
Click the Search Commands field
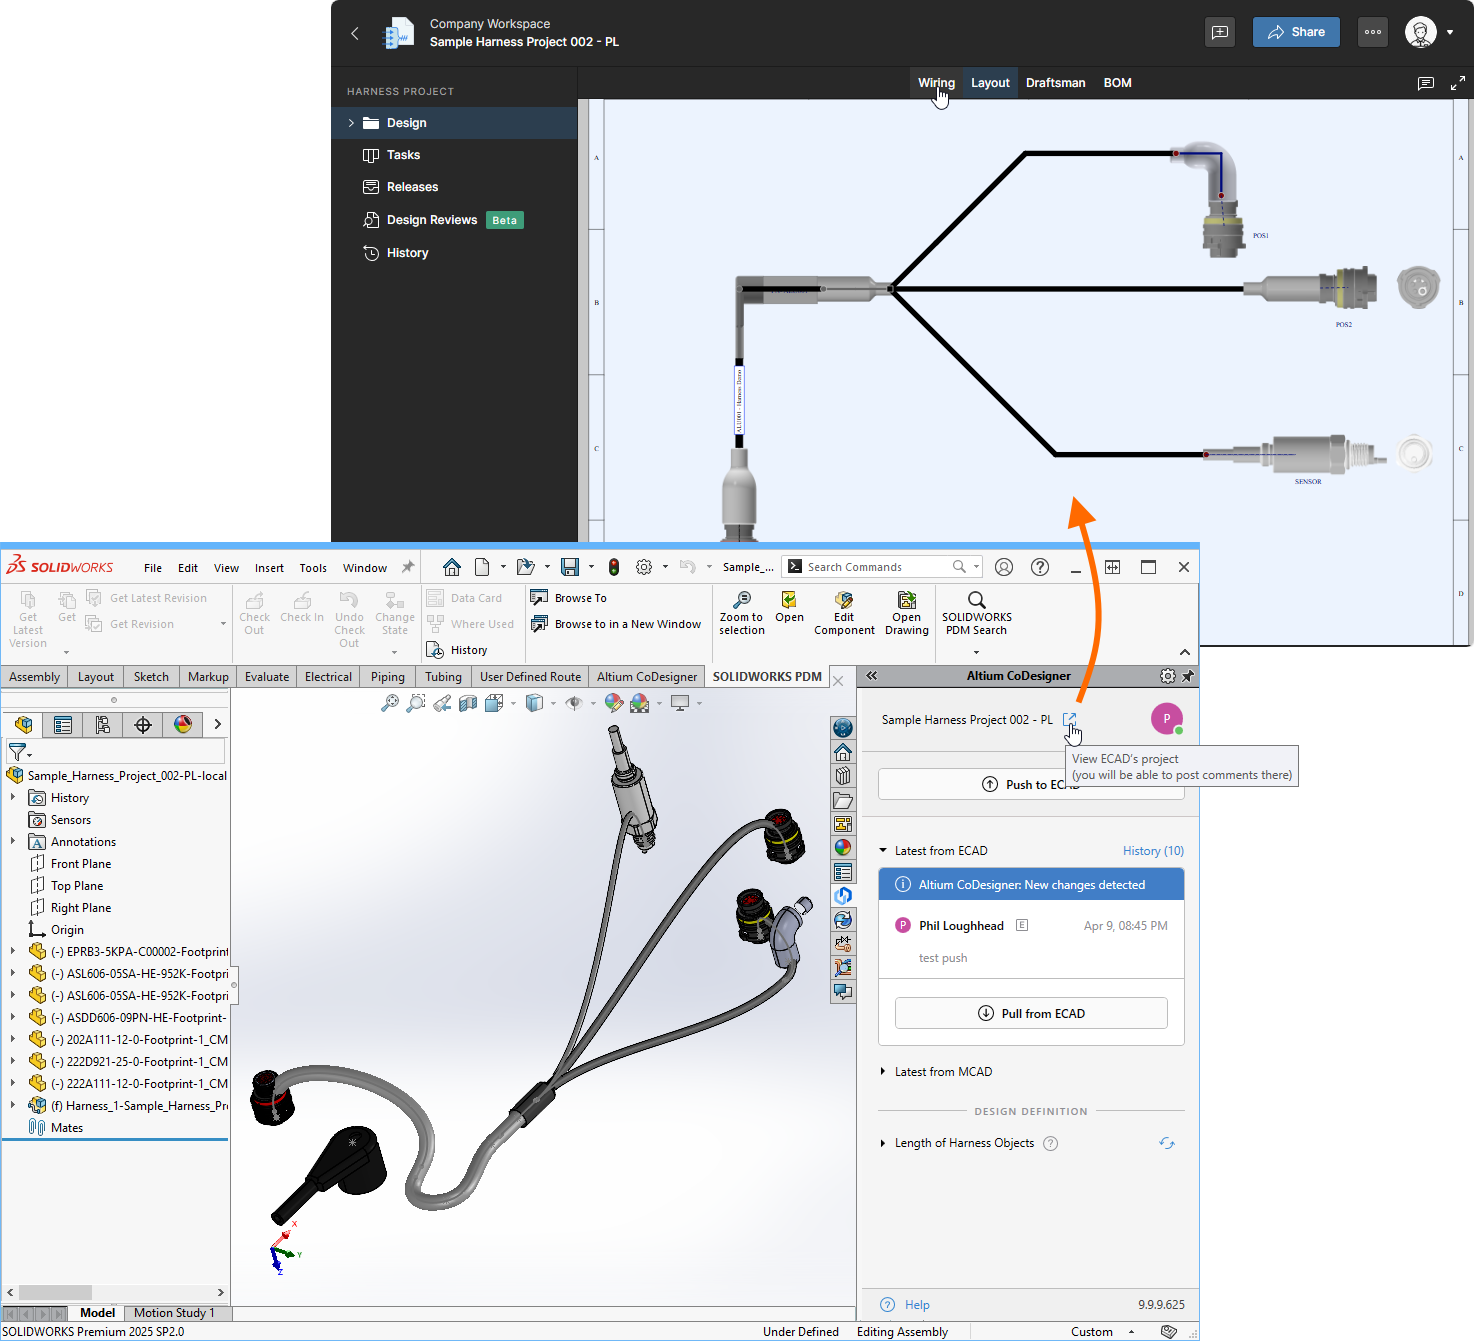click(x=880, y=567)
